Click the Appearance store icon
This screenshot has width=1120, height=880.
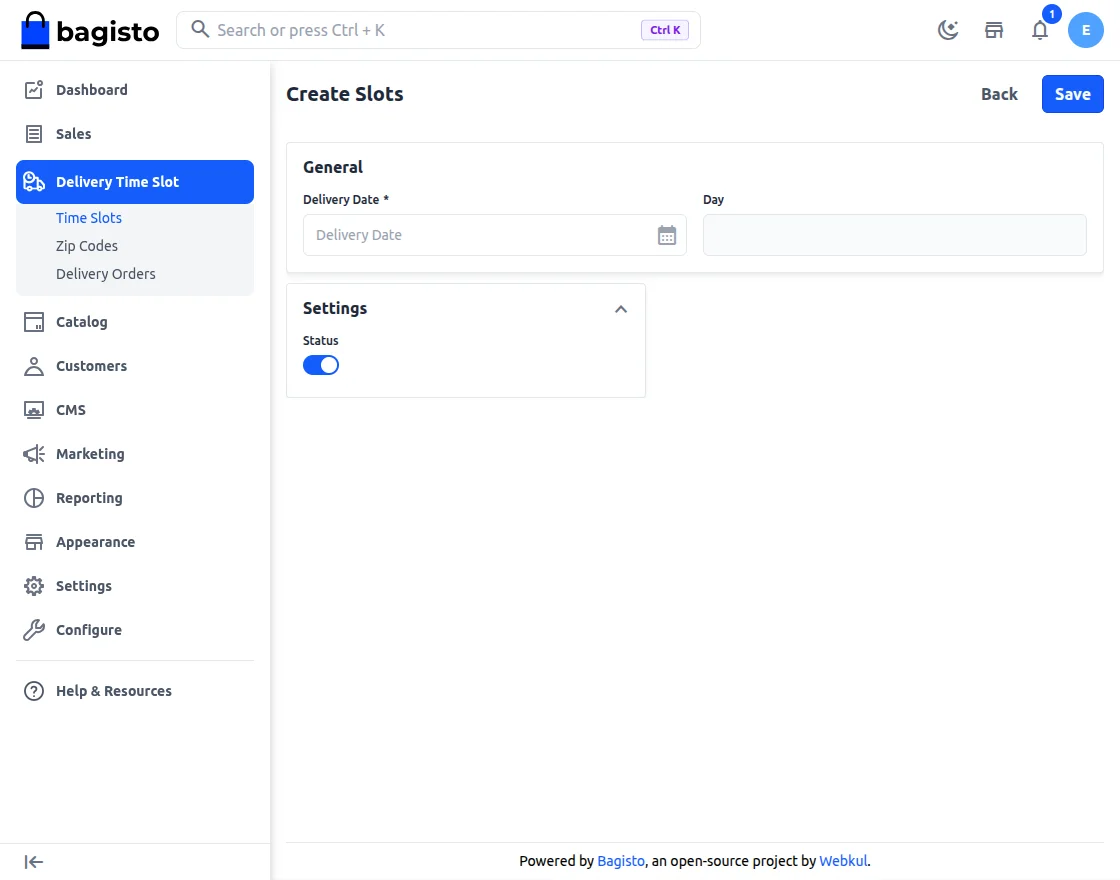pyautogui.click(x=34, y=542)
